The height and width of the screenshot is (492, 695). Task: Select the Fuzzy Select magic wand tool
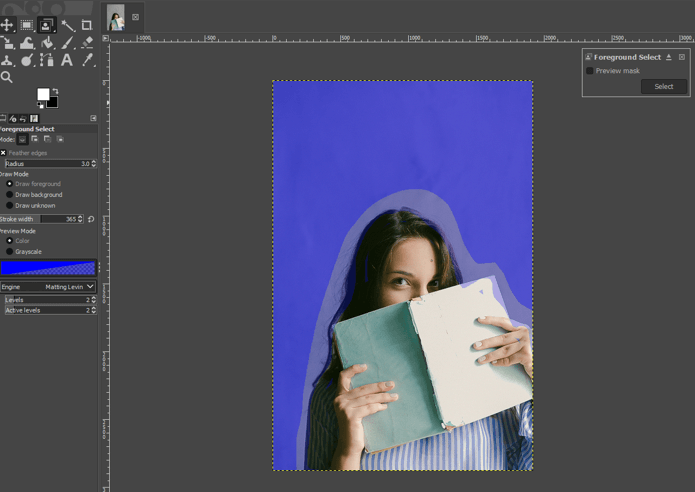(x=68, y=25)
